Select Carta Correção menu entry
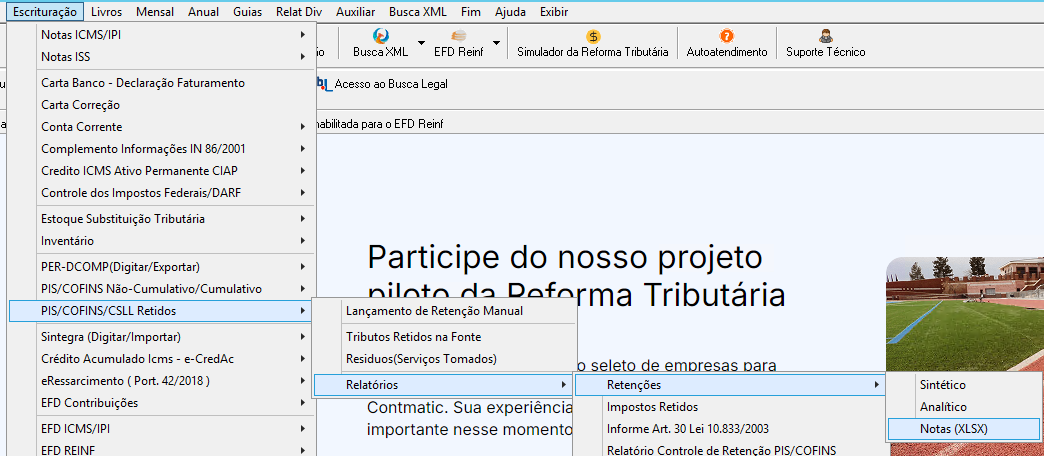 [x=161, y=105]
